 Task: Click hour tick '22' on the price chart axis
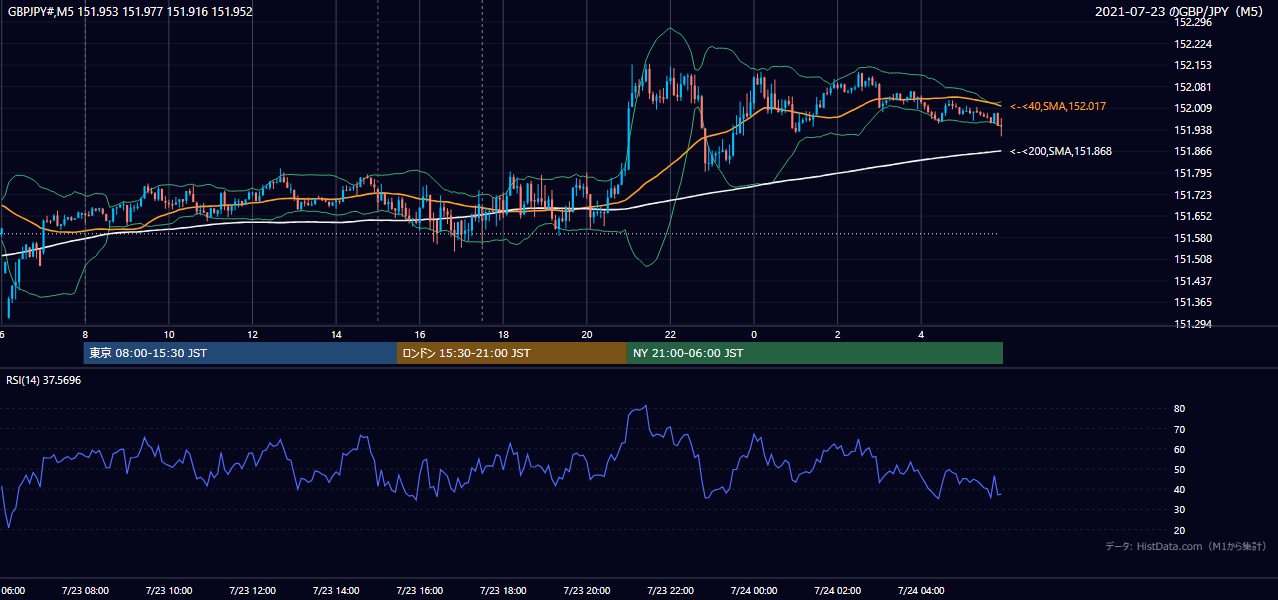670,334
